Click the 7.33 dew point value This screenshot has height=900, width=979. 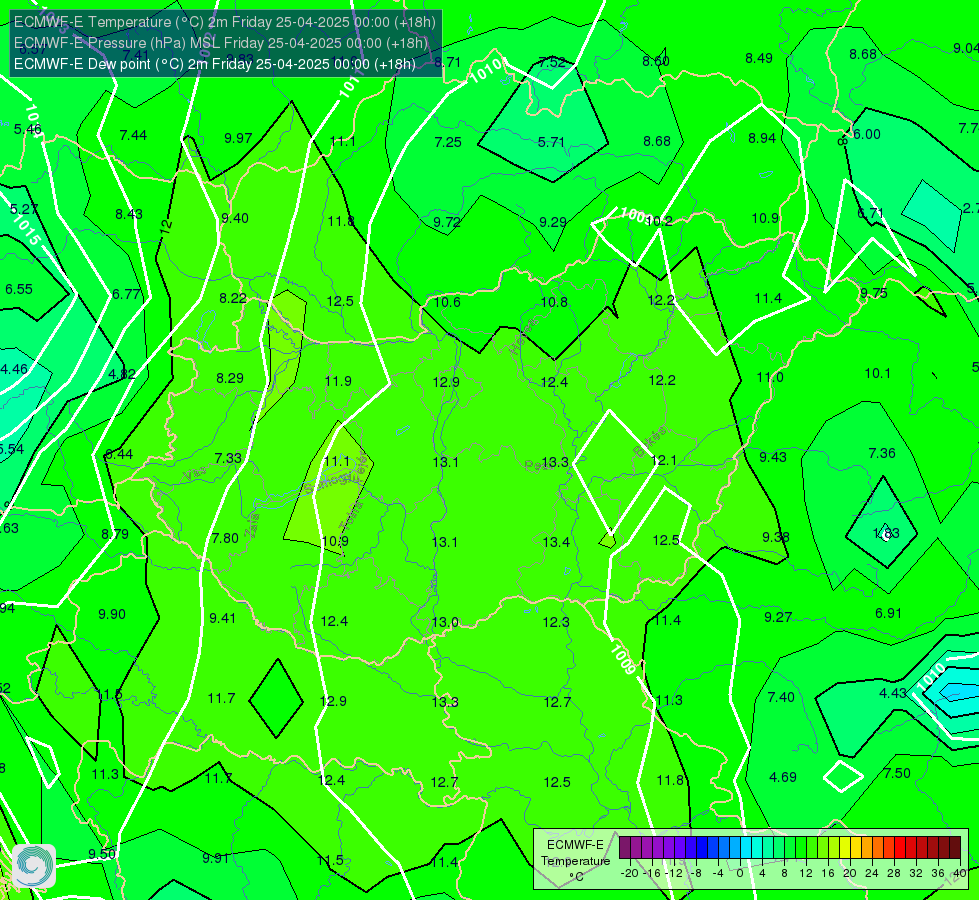[228, 458]
